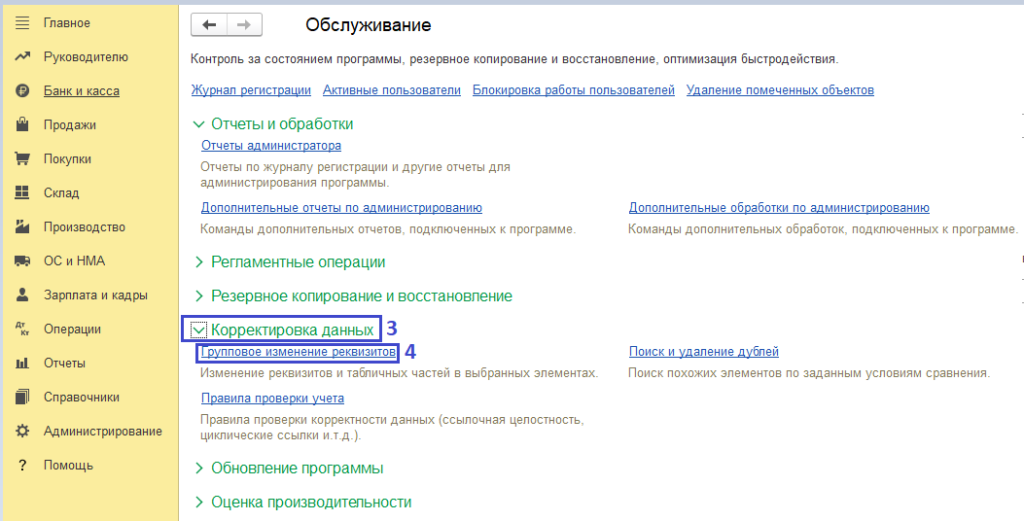
Task: Expand the Регламентные операции section
Action: coord(199,262)
